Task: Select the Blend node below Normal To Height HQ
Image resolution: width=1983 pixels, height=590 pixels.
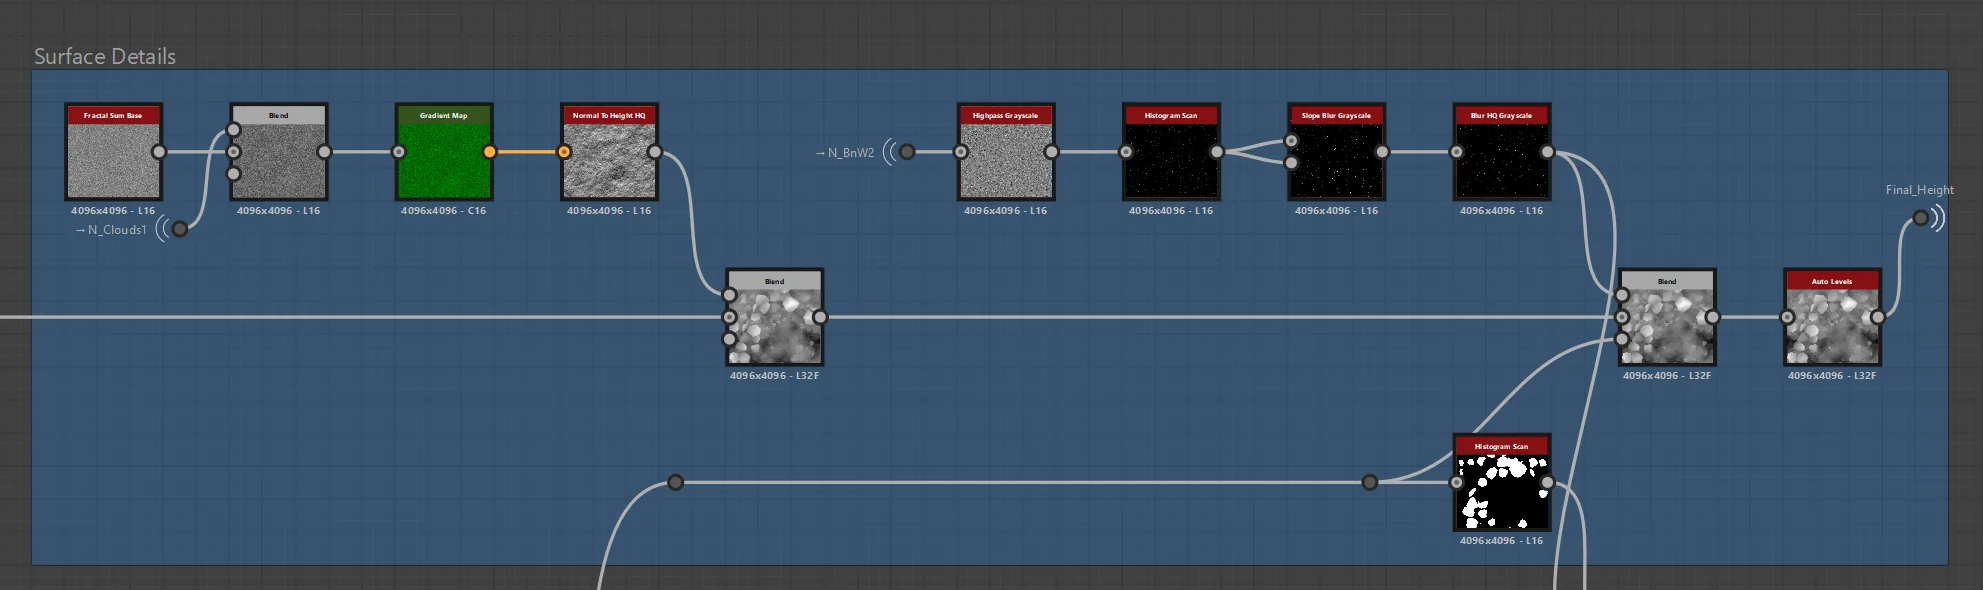Action: point(774,317)
